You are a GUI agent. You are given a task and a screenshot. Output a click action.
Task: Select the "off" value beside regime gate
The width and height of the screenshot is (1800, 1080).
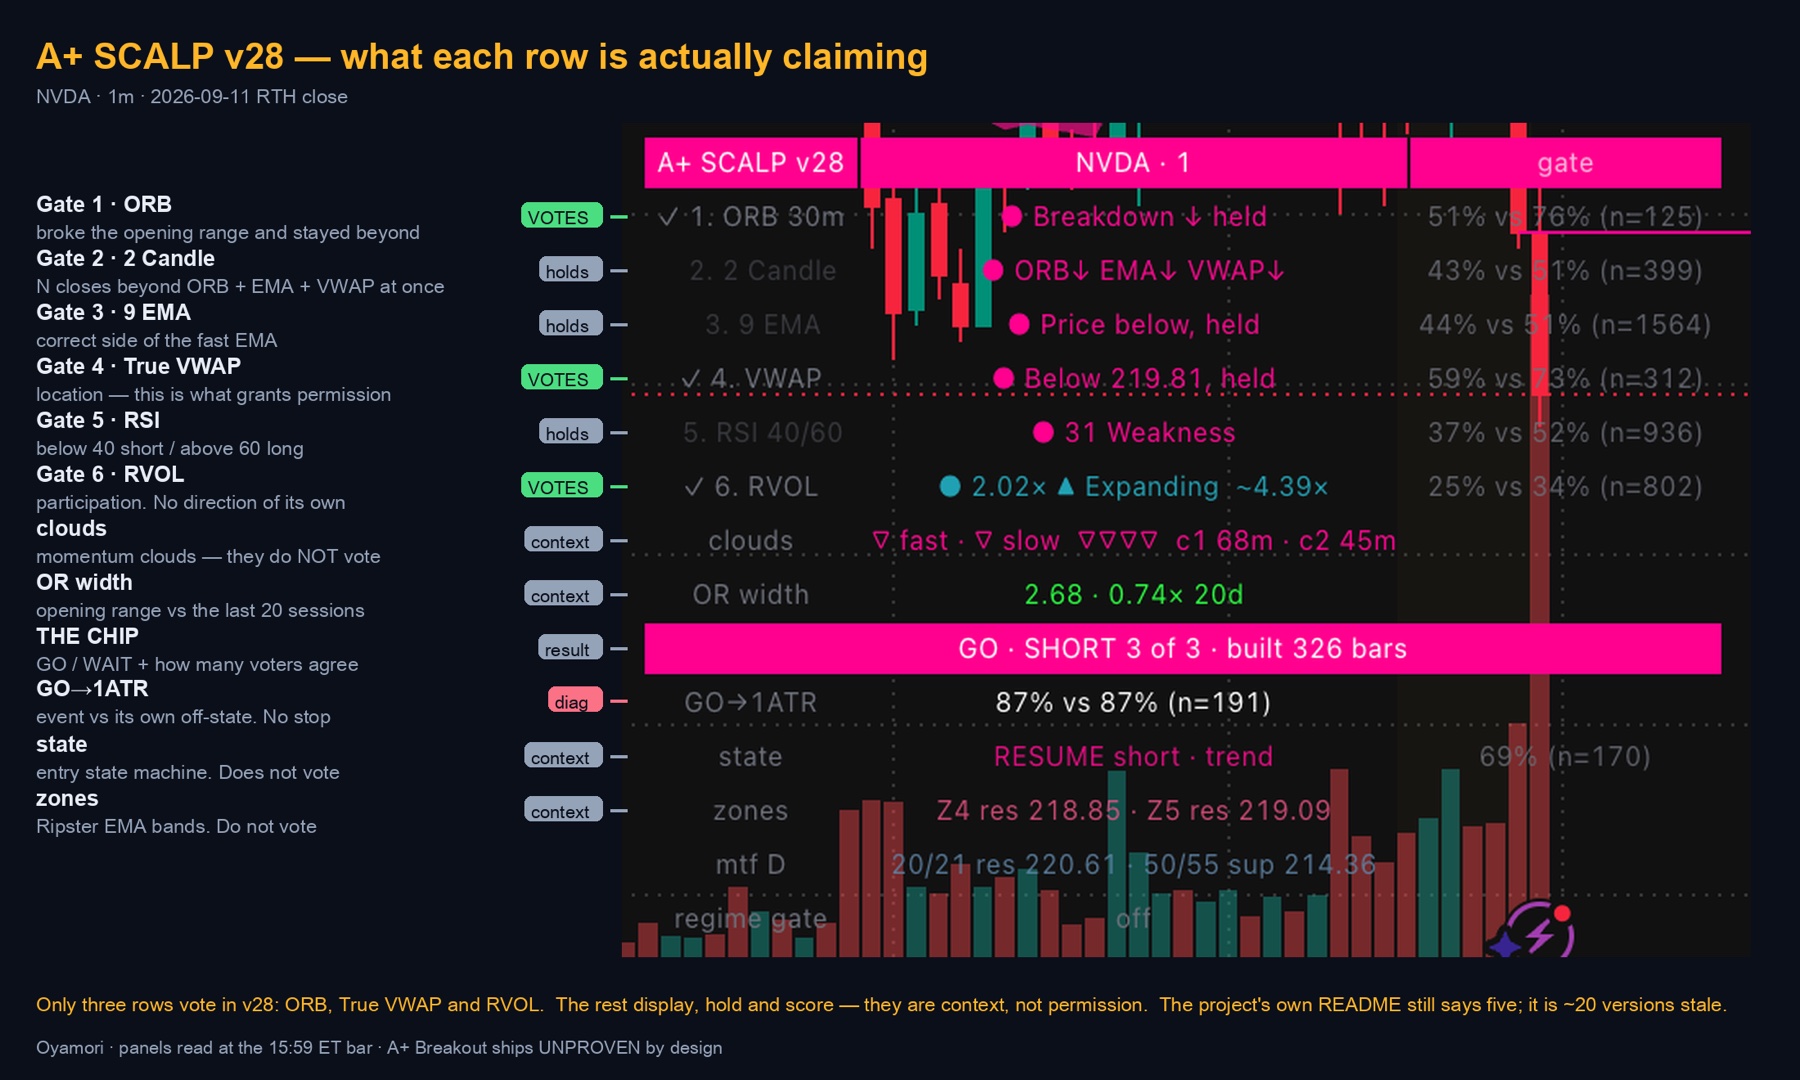pos(1133,918)
